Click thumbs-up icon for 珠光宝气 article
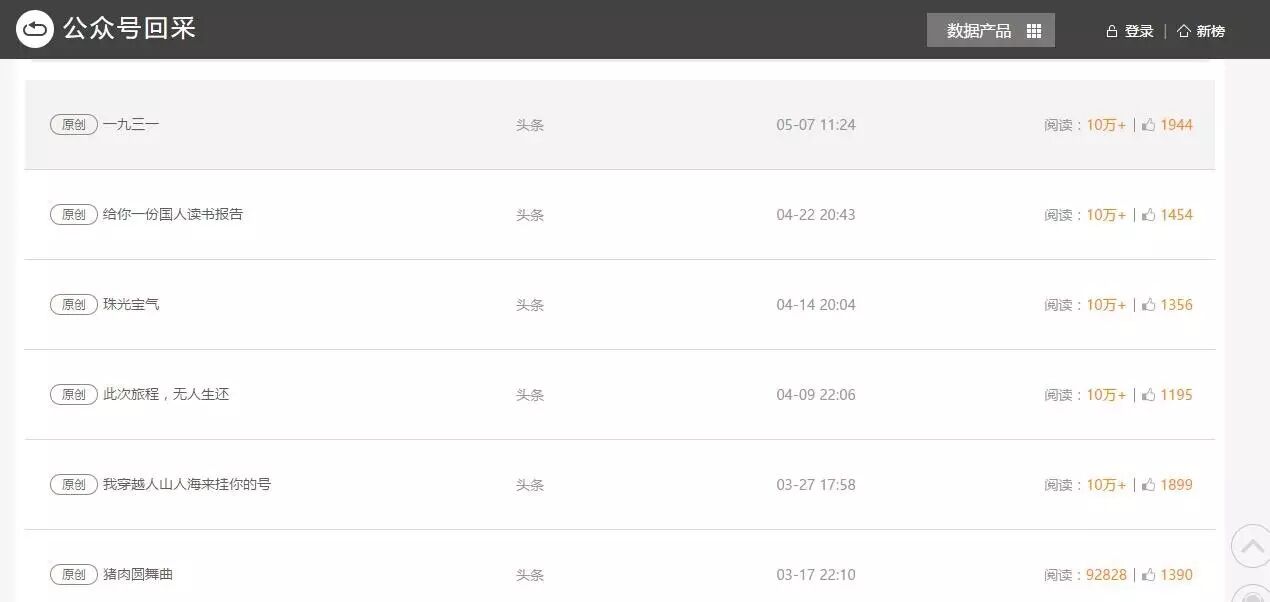 pos(1148,305)
